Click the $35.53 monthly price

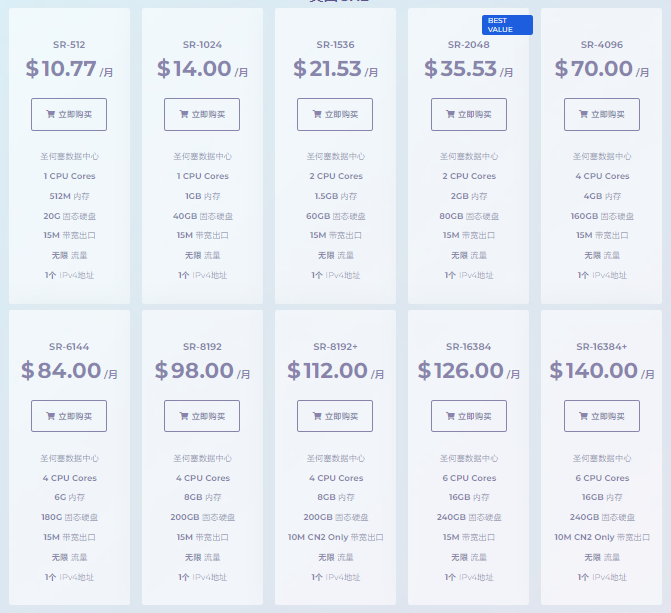[469, 69]
